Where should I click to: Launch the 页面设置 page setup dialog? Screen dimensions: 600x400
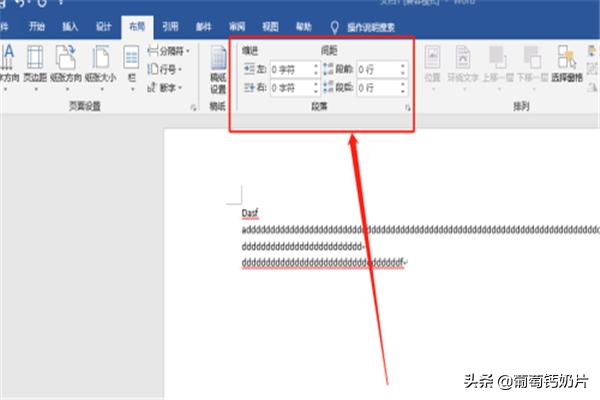(193, 108)
